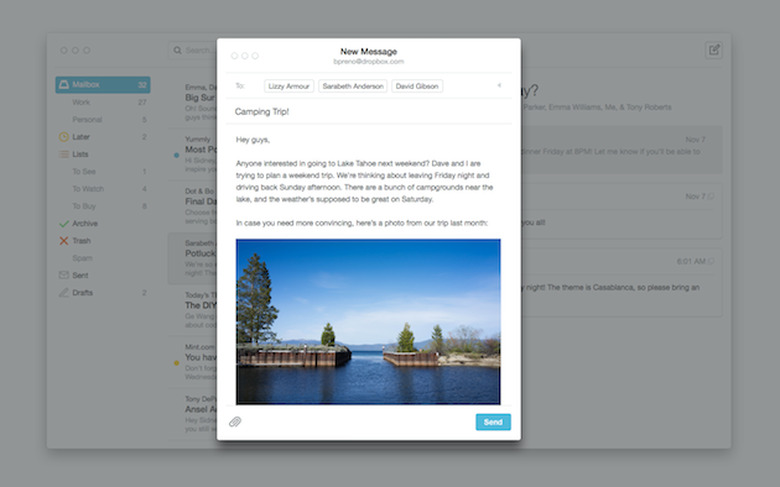Open the Lists icon in sidebar
This screenshot has height=487, width=780.
tap(64, 154)
